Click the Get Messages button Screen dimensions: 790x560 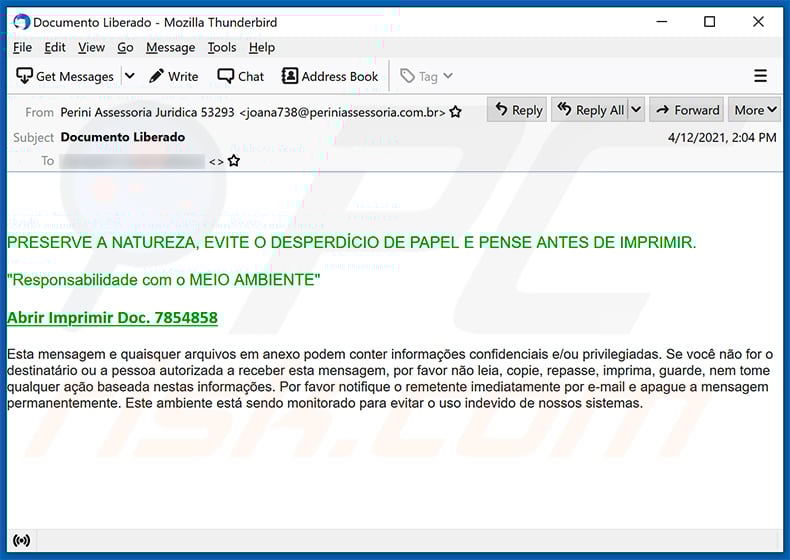65,76
